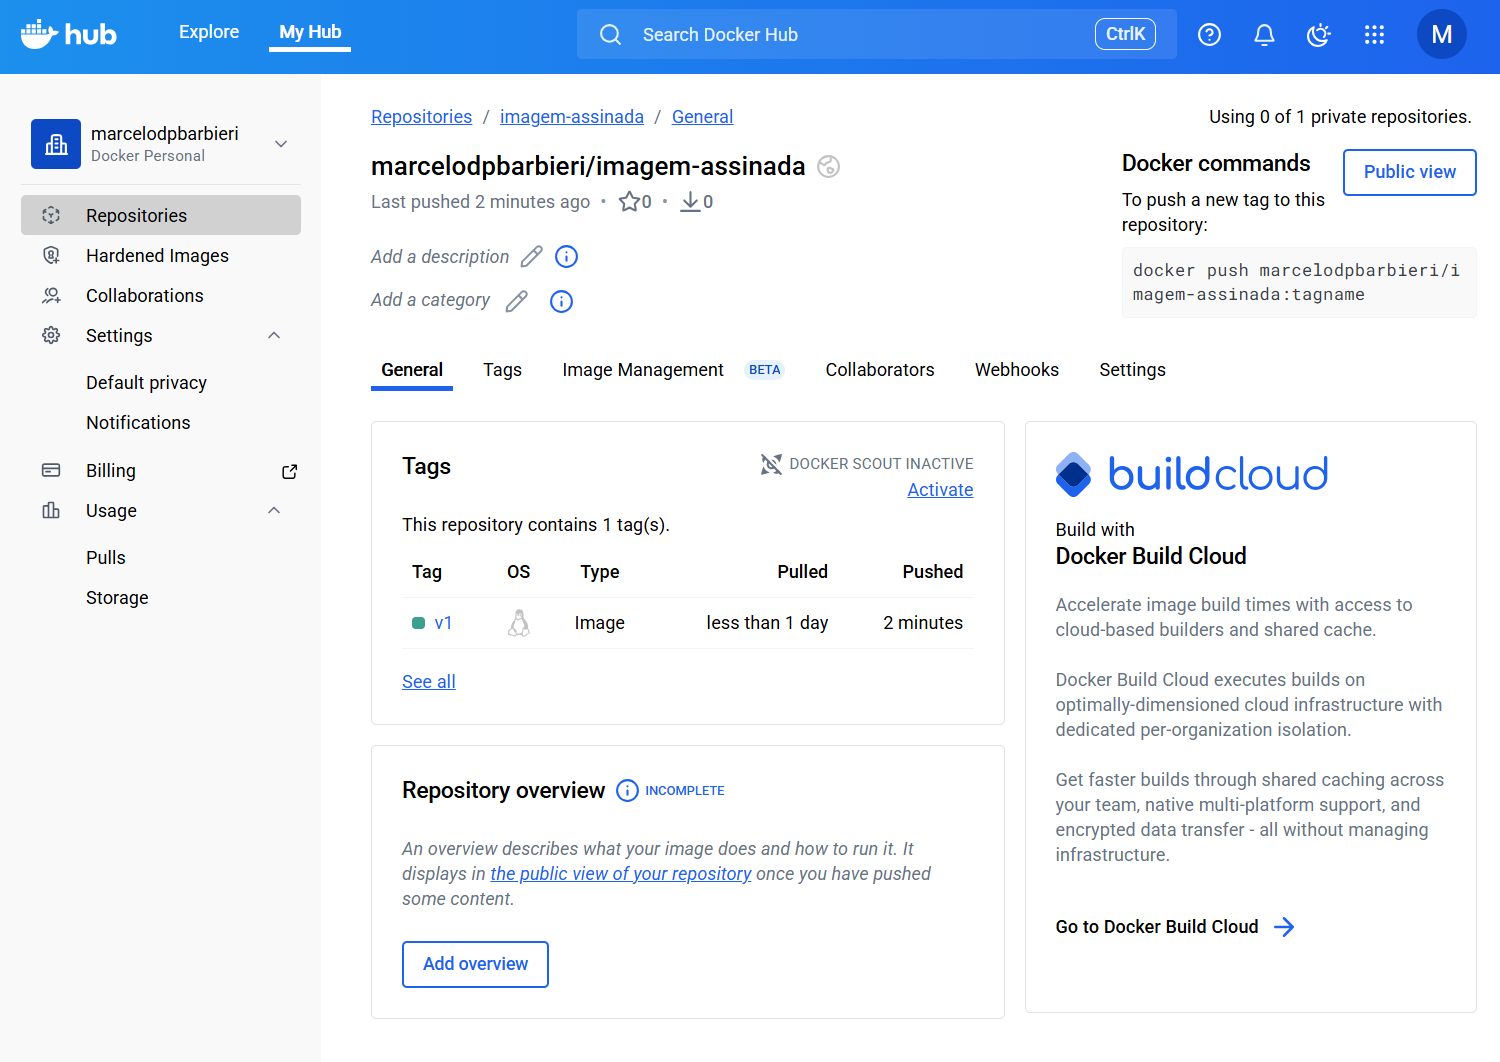This screenshot has width=1500, height=1062.
Task: Click the Search Docker Hub field
Action: [860, 35]
